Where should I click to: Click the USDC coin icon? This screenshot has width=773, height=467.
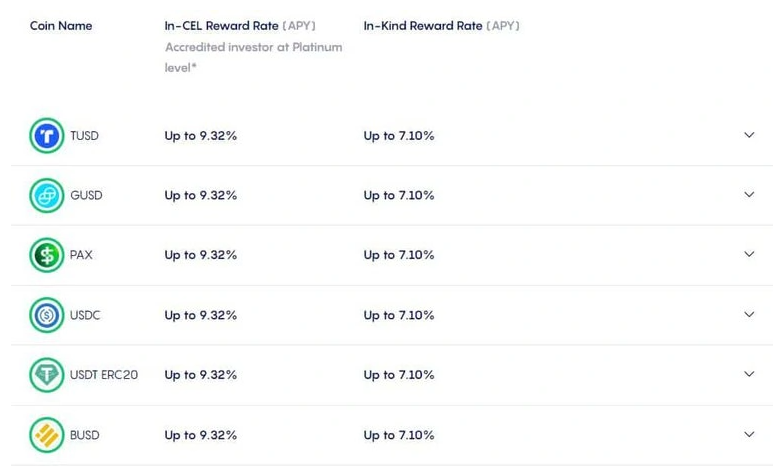click(x=47, y=315)
